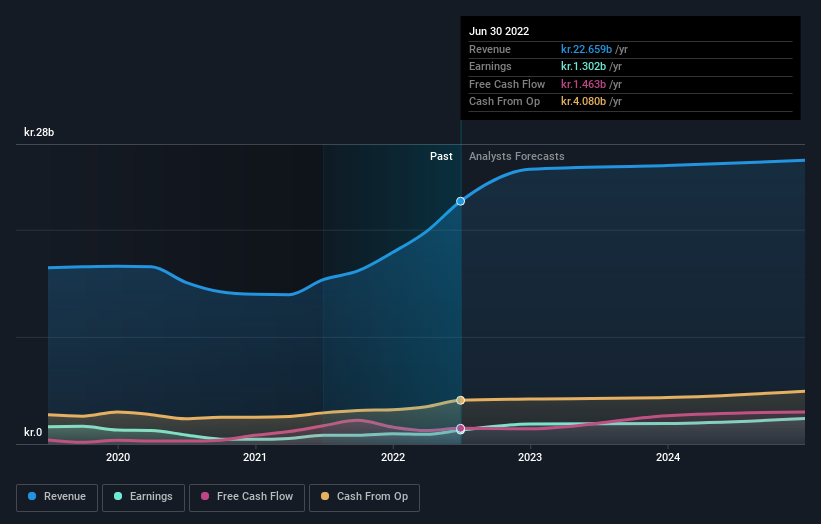Click the kr.1.302b earnings value in tooltip
Screen dimensions: 821x524
[x=583, y=66]
